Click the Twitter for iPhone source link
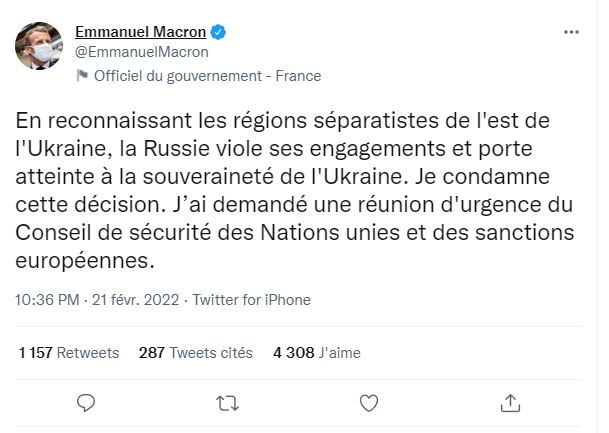The image size is (609, 433). tap(251, 299)
